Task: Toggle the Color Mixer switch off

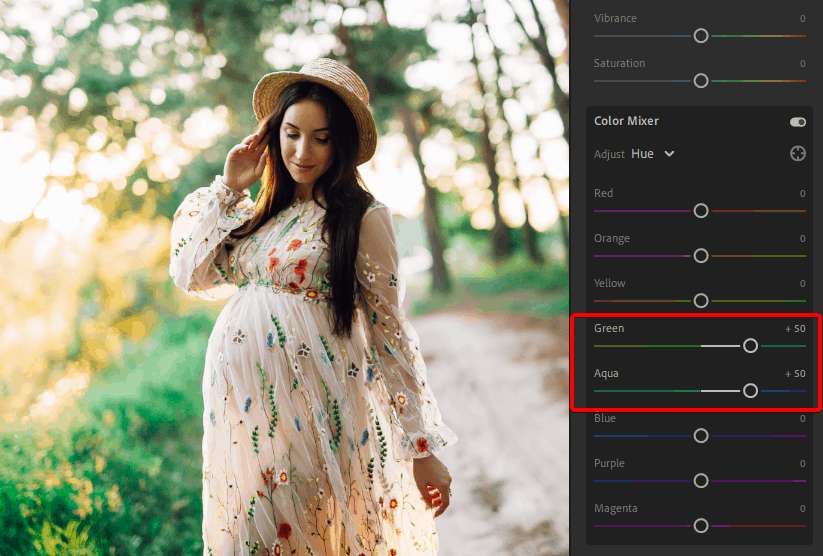Action: [798, 122]
